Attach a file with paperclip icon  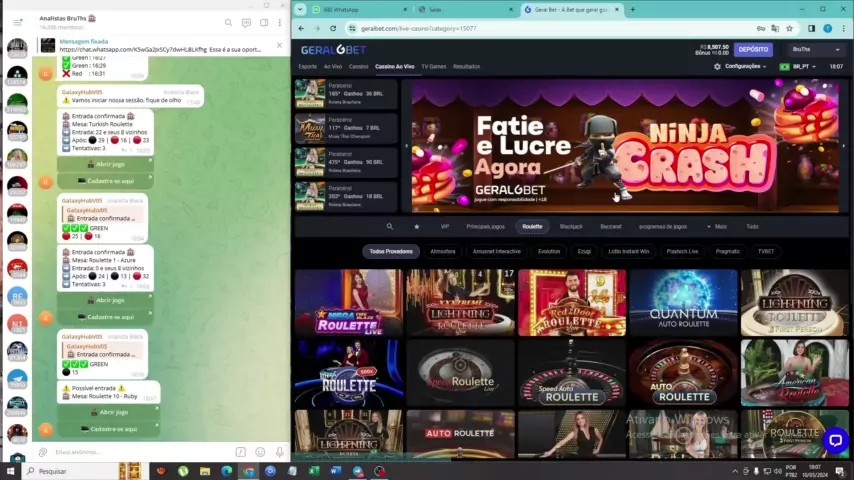coord(43,452)
